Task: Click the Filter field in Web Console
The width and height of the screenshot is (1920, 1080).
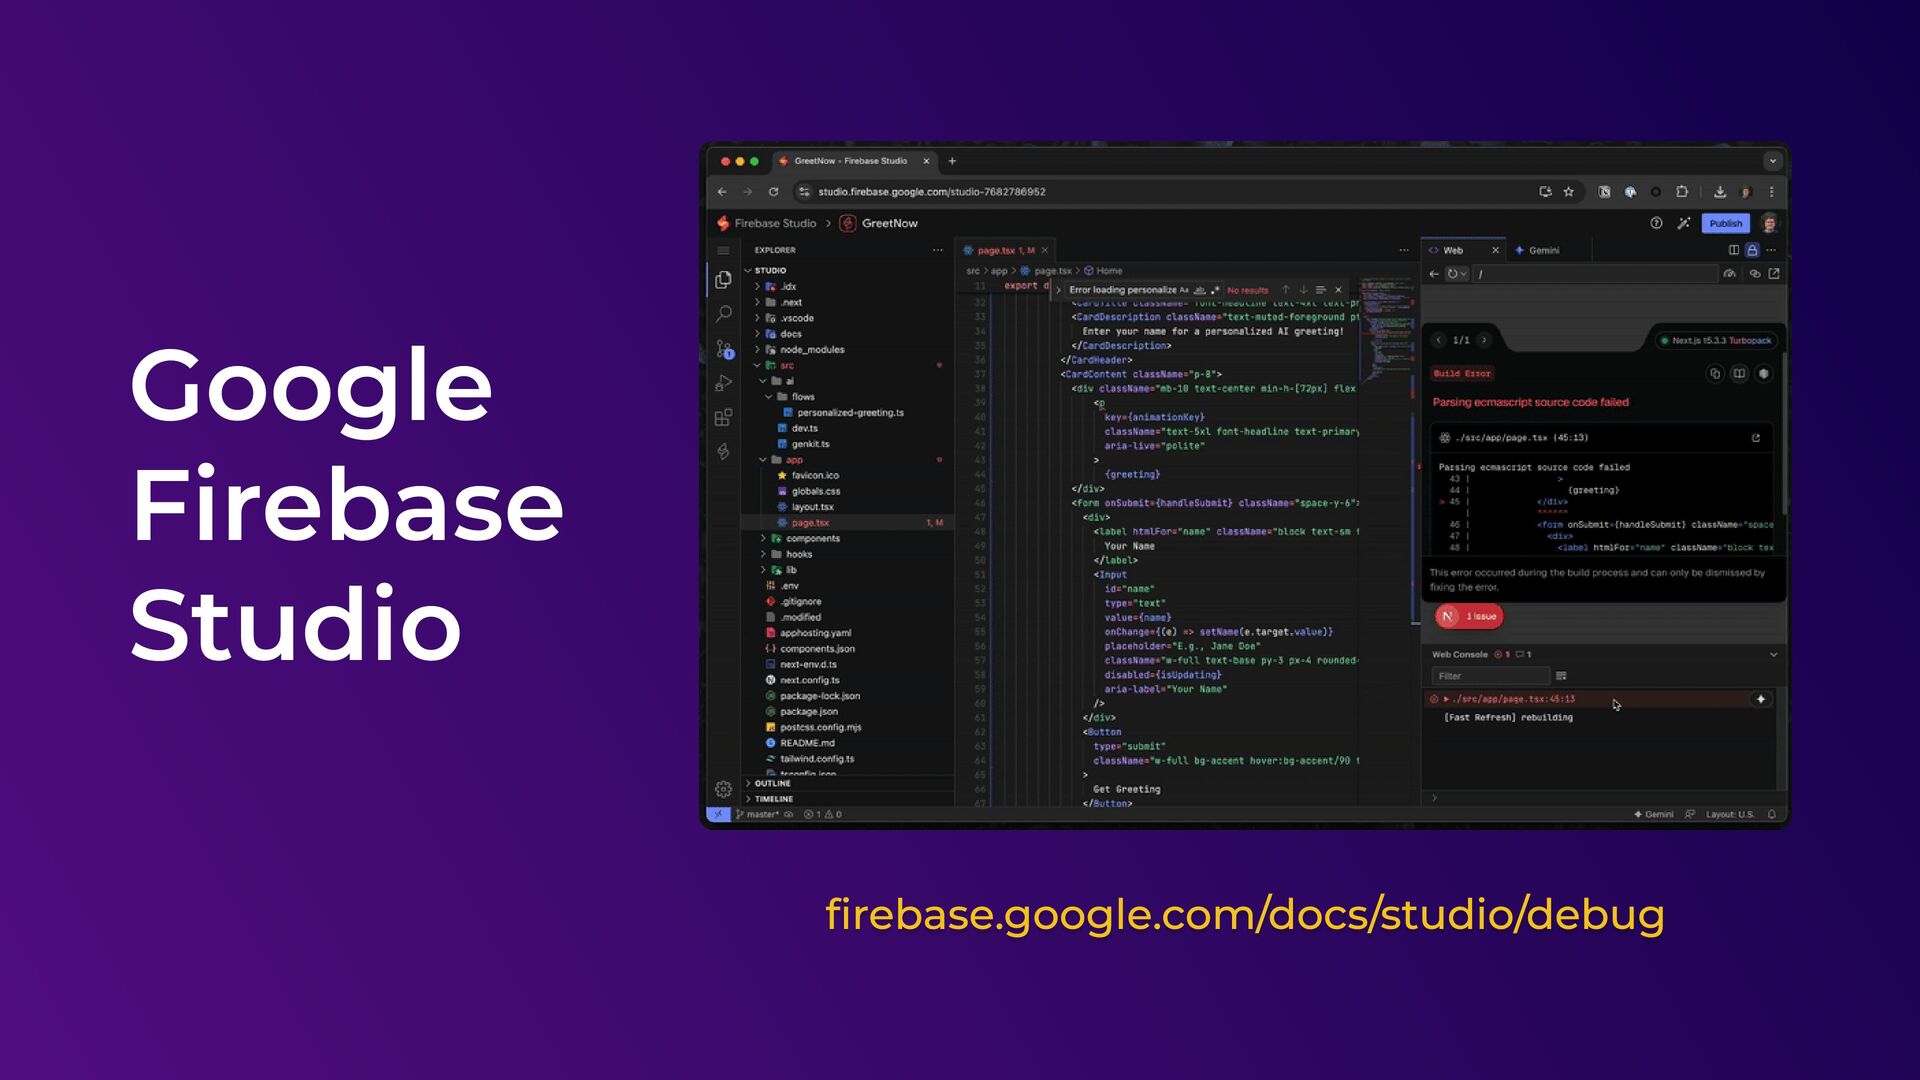Action: (x=1490, y=676)
